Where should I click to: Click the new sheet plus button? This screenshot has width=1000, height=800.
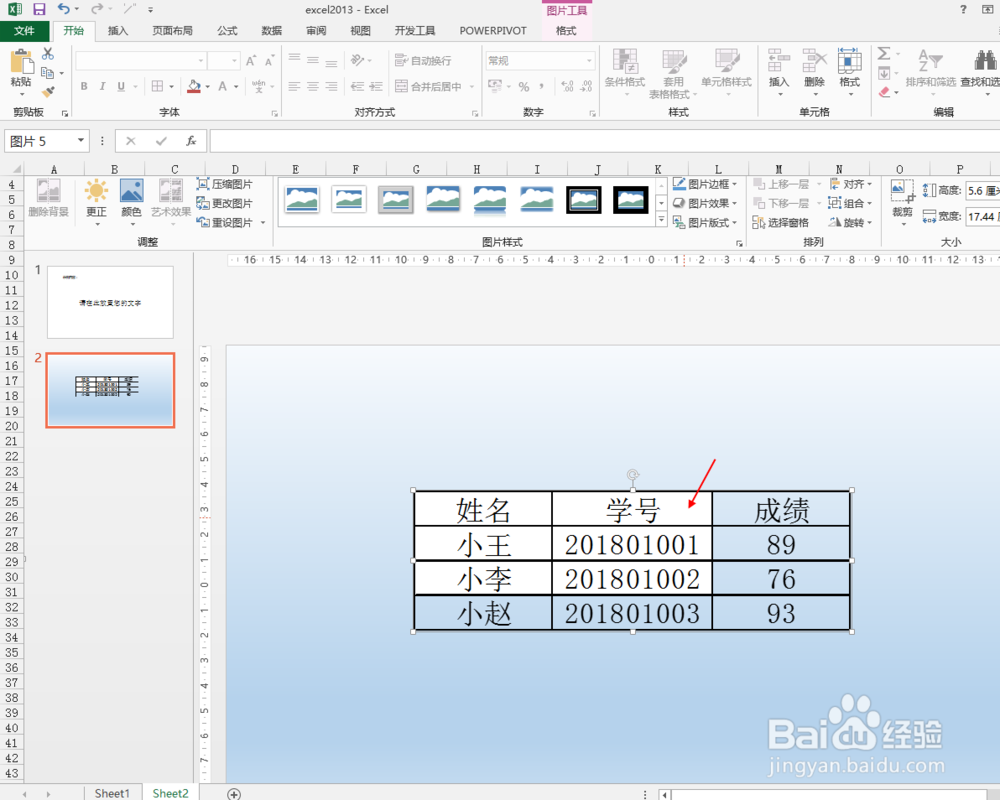pos(234,794)
